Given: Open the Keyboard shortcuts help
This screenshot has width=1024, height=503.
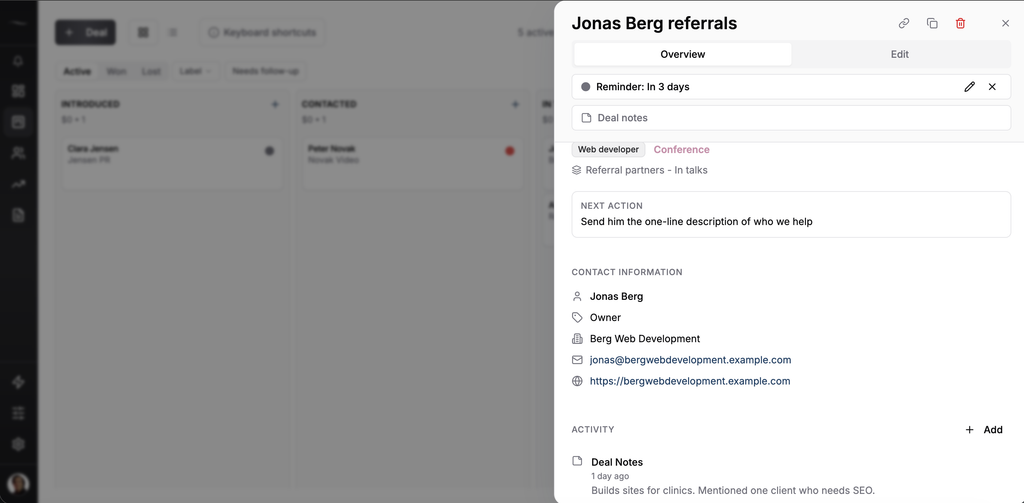Looking at the screenshot, I should pos(262,32).
